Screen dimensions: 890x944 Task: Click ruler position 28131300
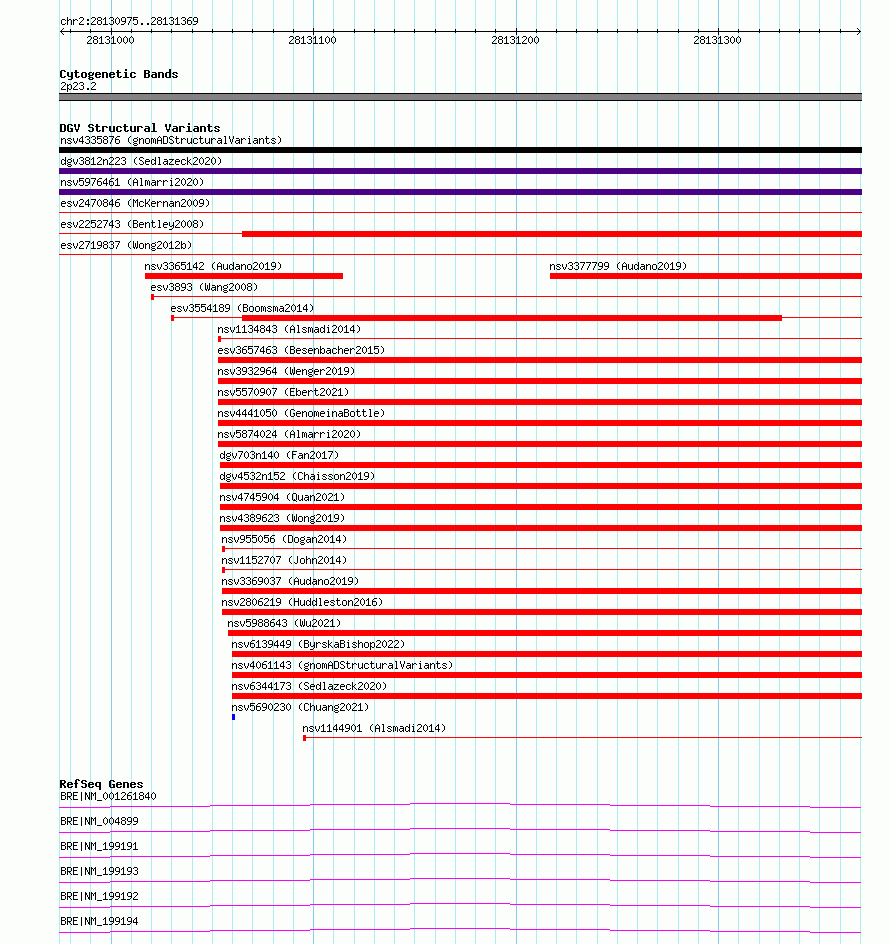[717, 40]
